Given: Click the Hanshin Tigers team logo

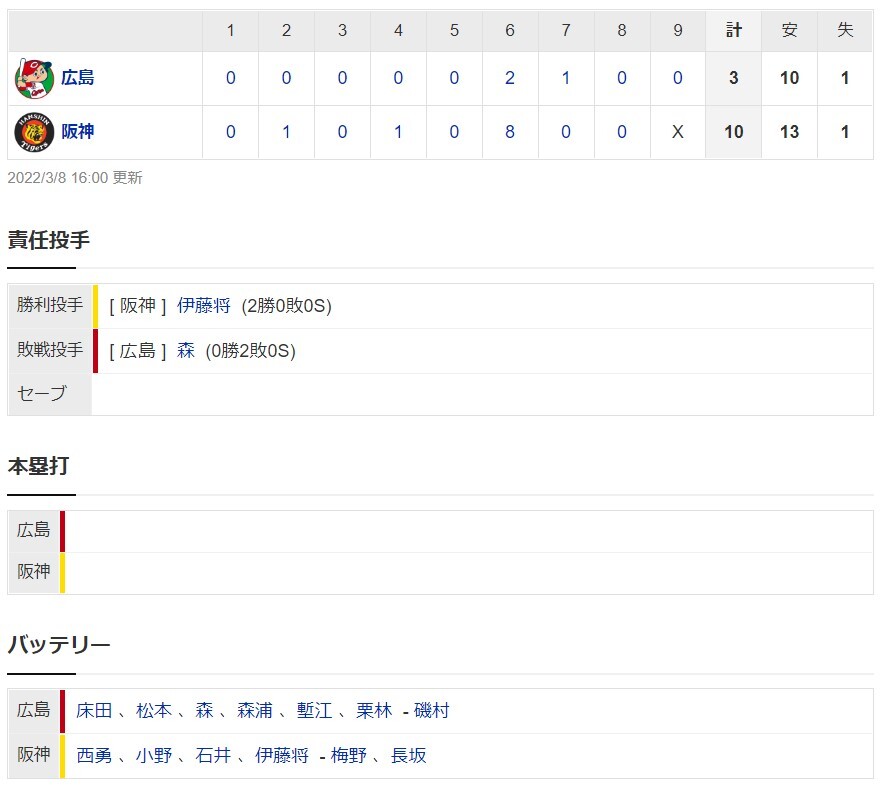Looking at the screenshot, I should point(34,132).
